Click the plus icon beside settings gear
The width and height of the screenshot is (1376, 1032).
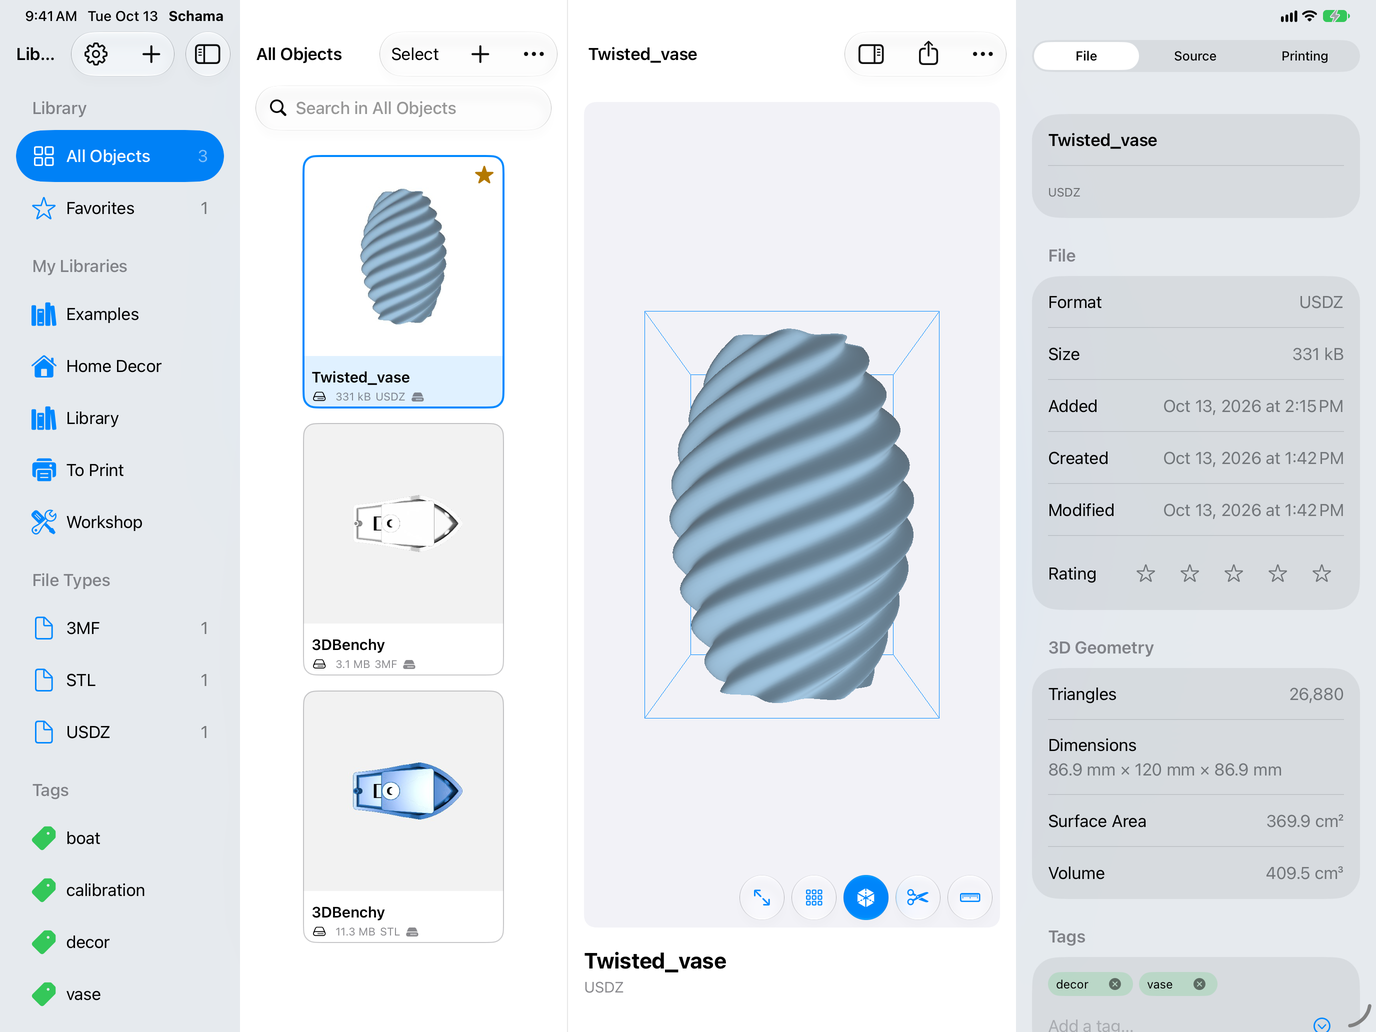click(151, 54)
